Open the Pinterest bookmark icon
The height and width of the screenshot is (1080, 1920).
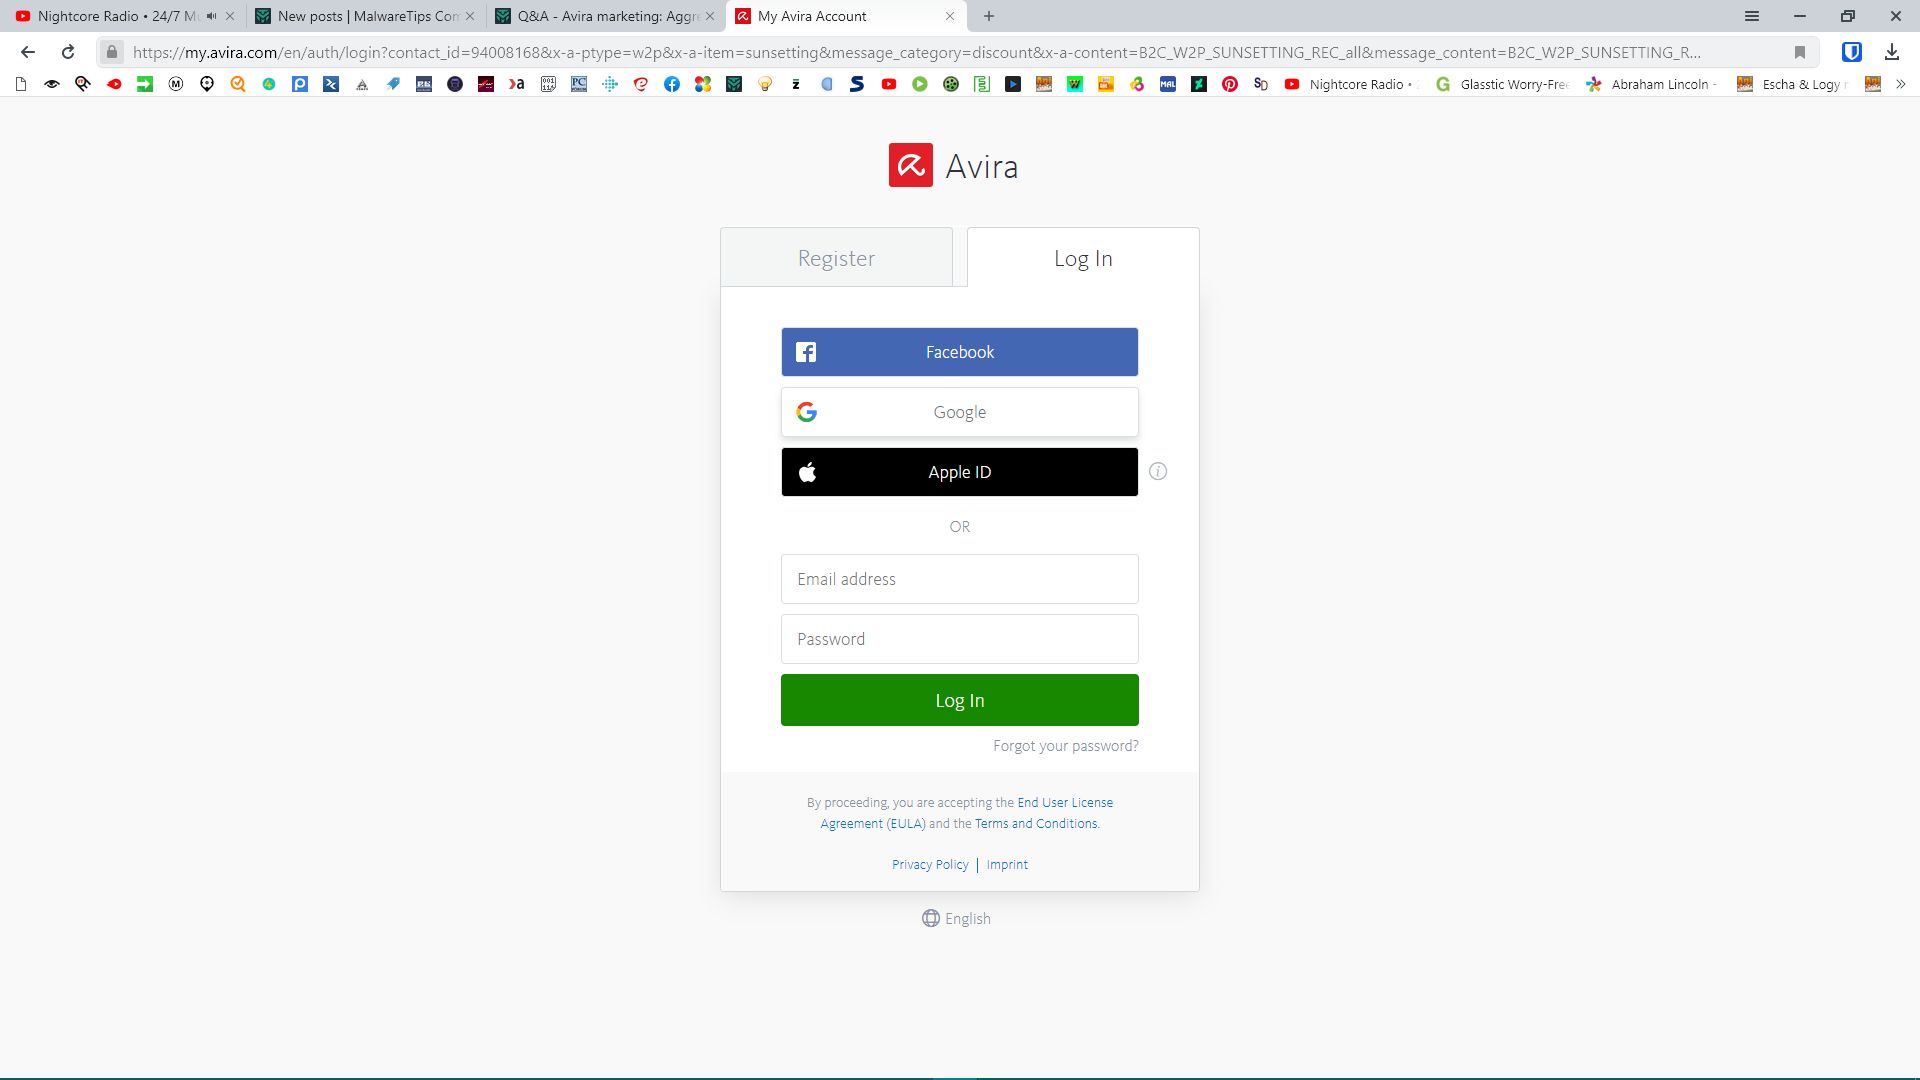tap(1230, 84)
